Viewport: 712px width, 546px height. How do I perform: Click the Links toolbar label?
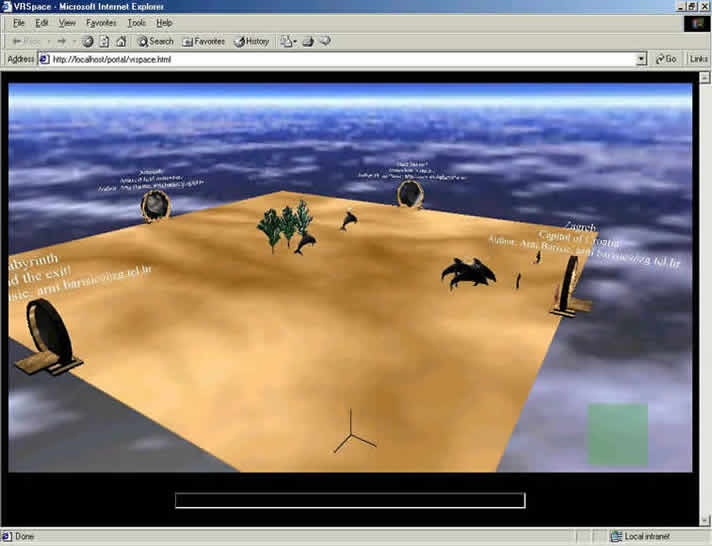(698, 59)
